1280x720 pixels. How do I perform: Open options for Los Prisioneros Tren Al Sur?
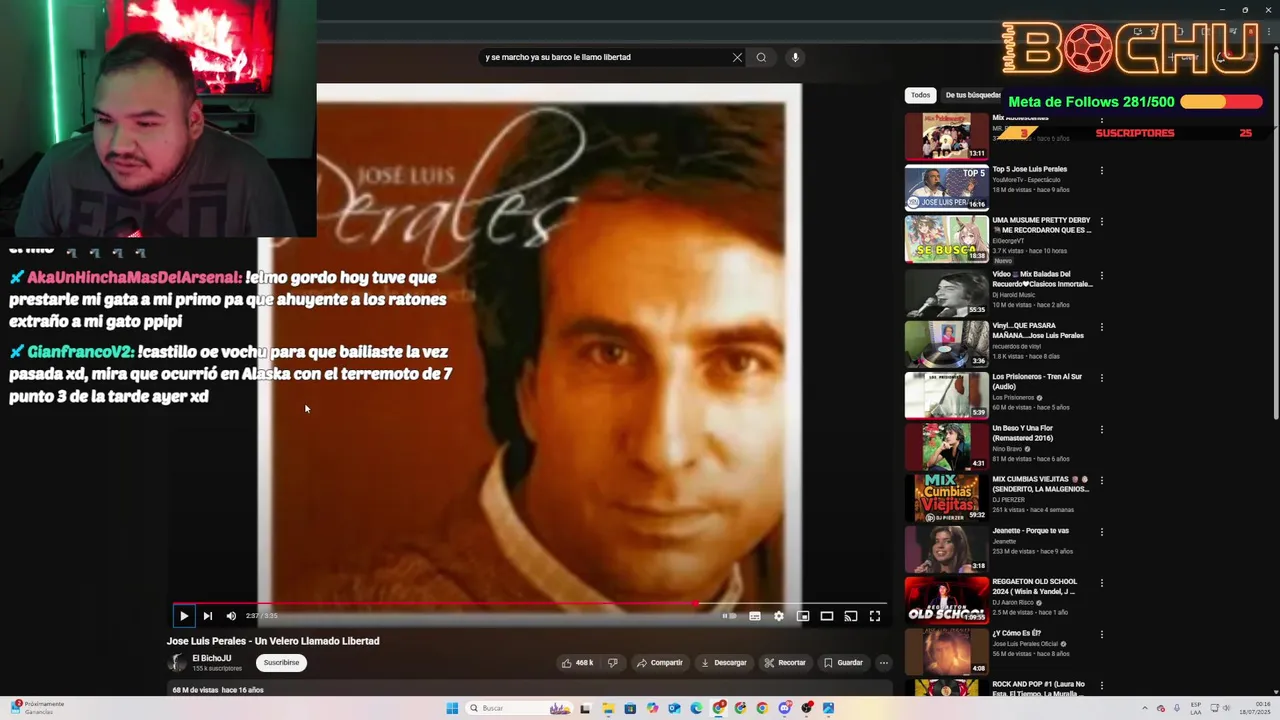pos(1102,378)
